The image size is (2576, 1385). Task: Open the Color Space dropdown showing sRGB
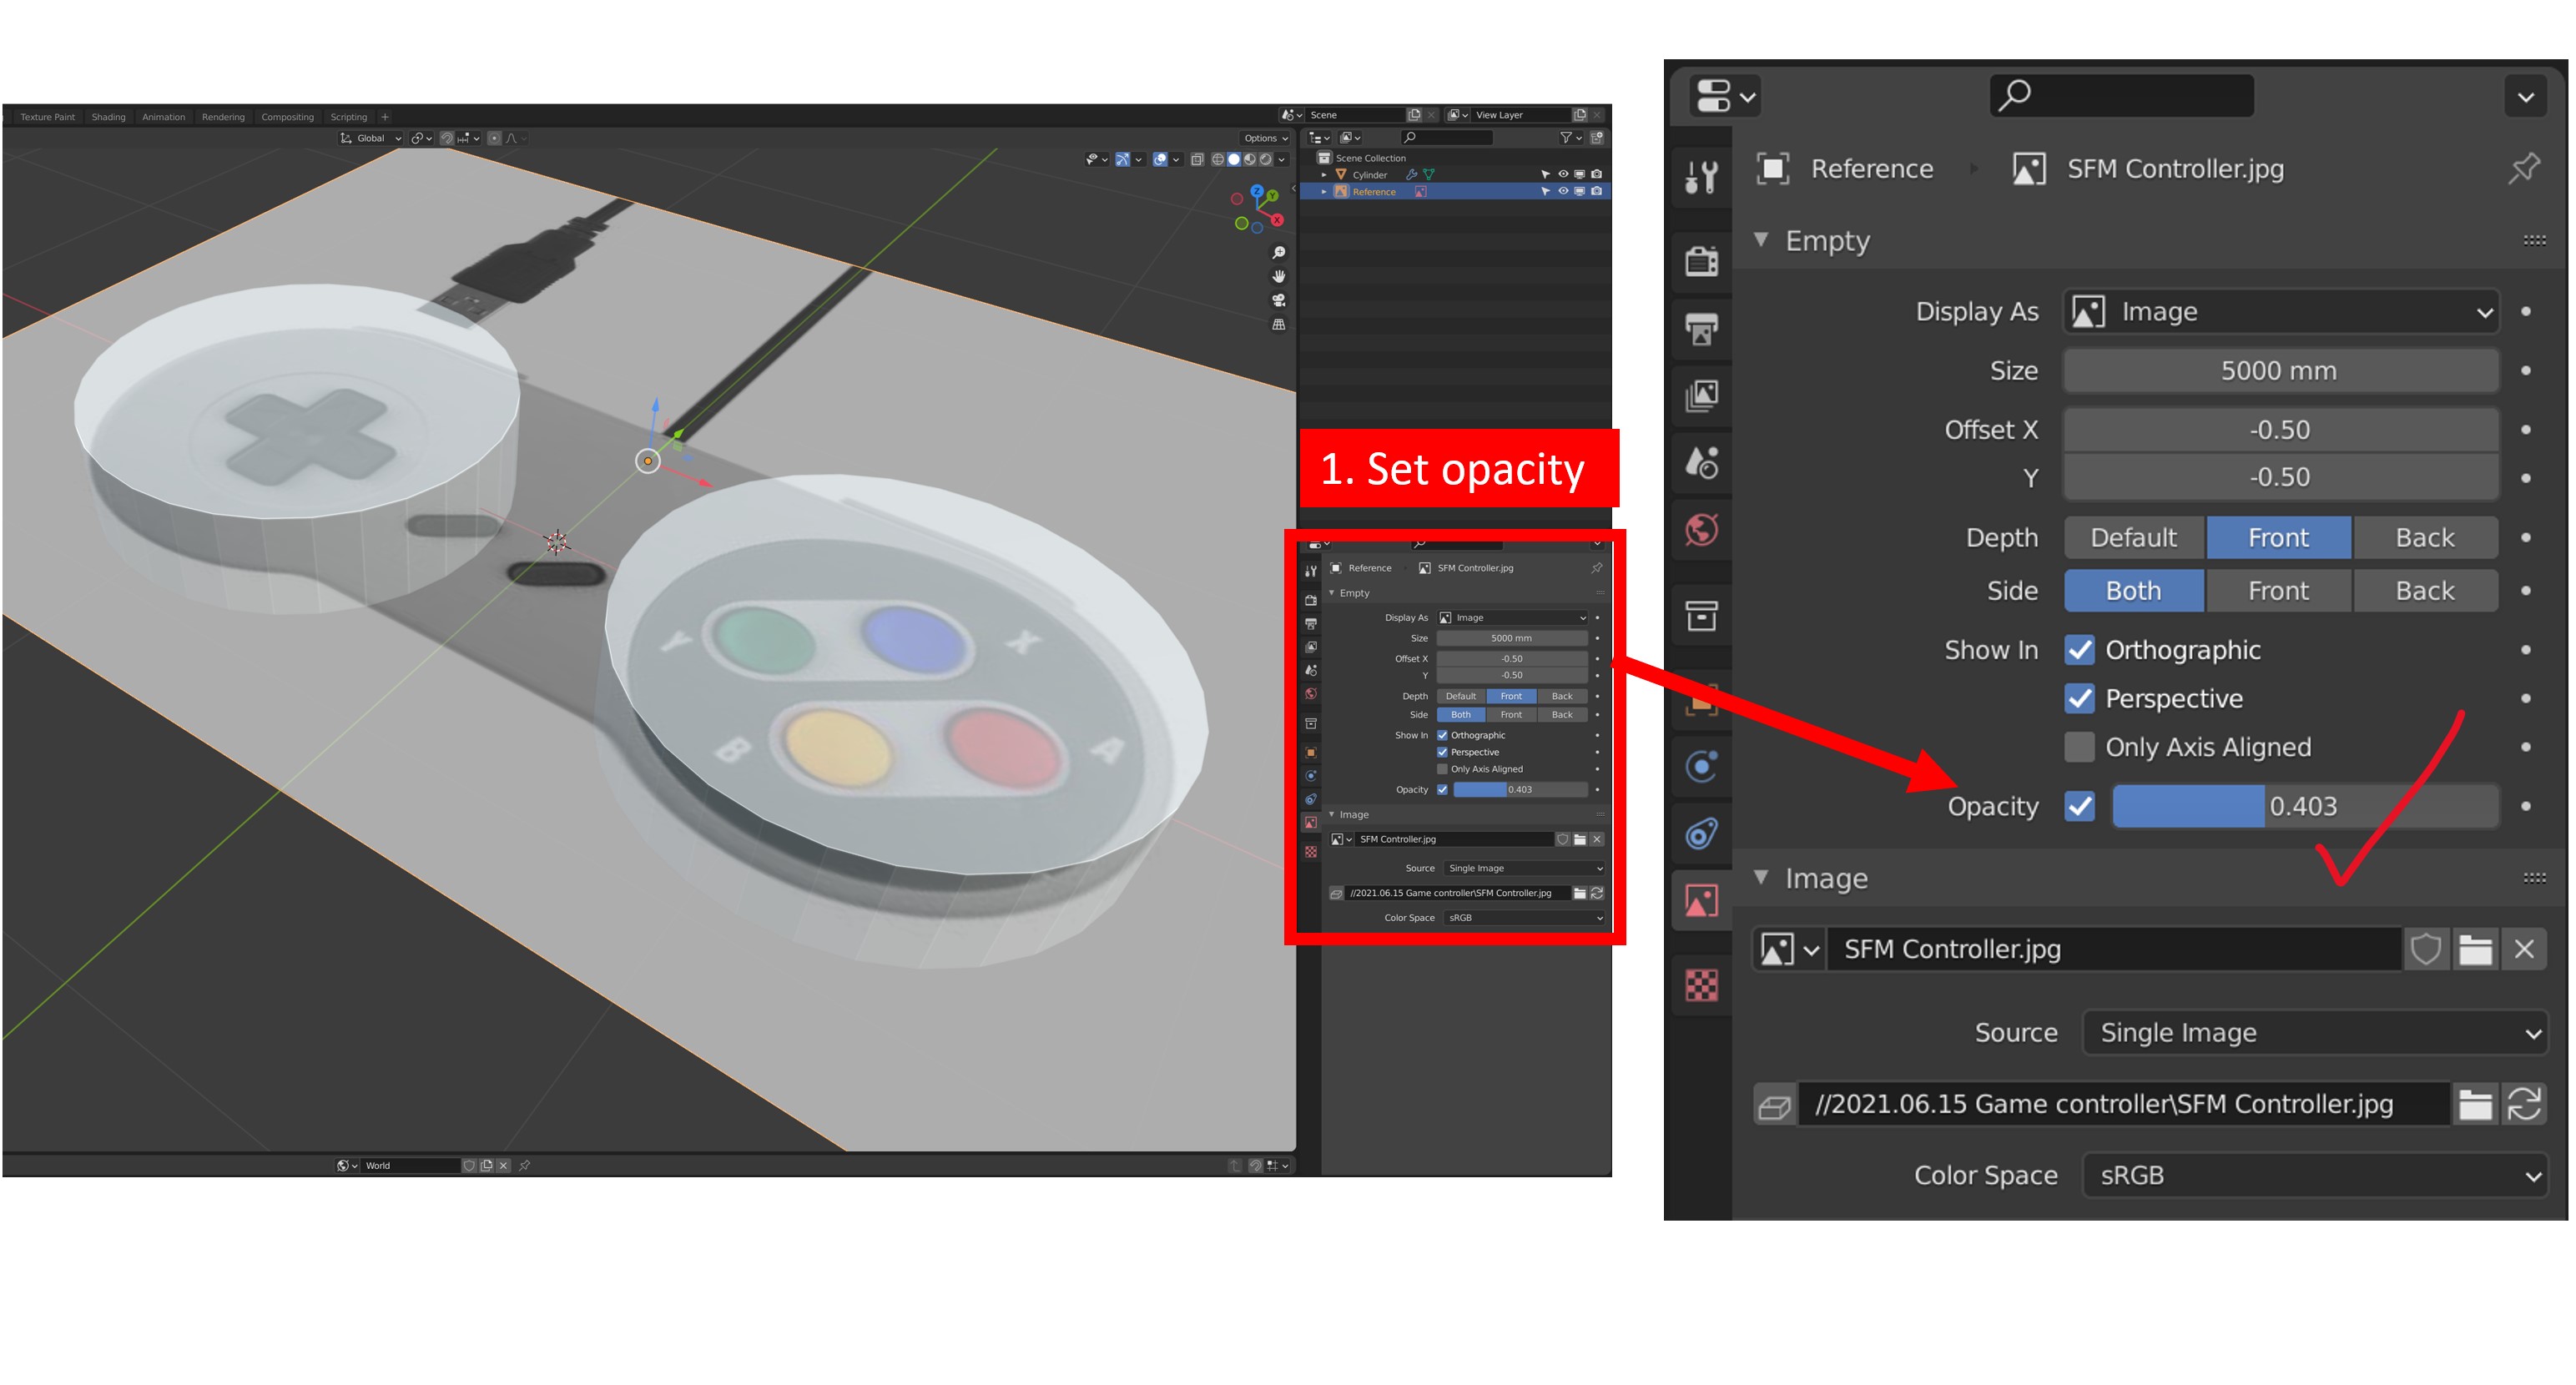click(2313, 1175)
